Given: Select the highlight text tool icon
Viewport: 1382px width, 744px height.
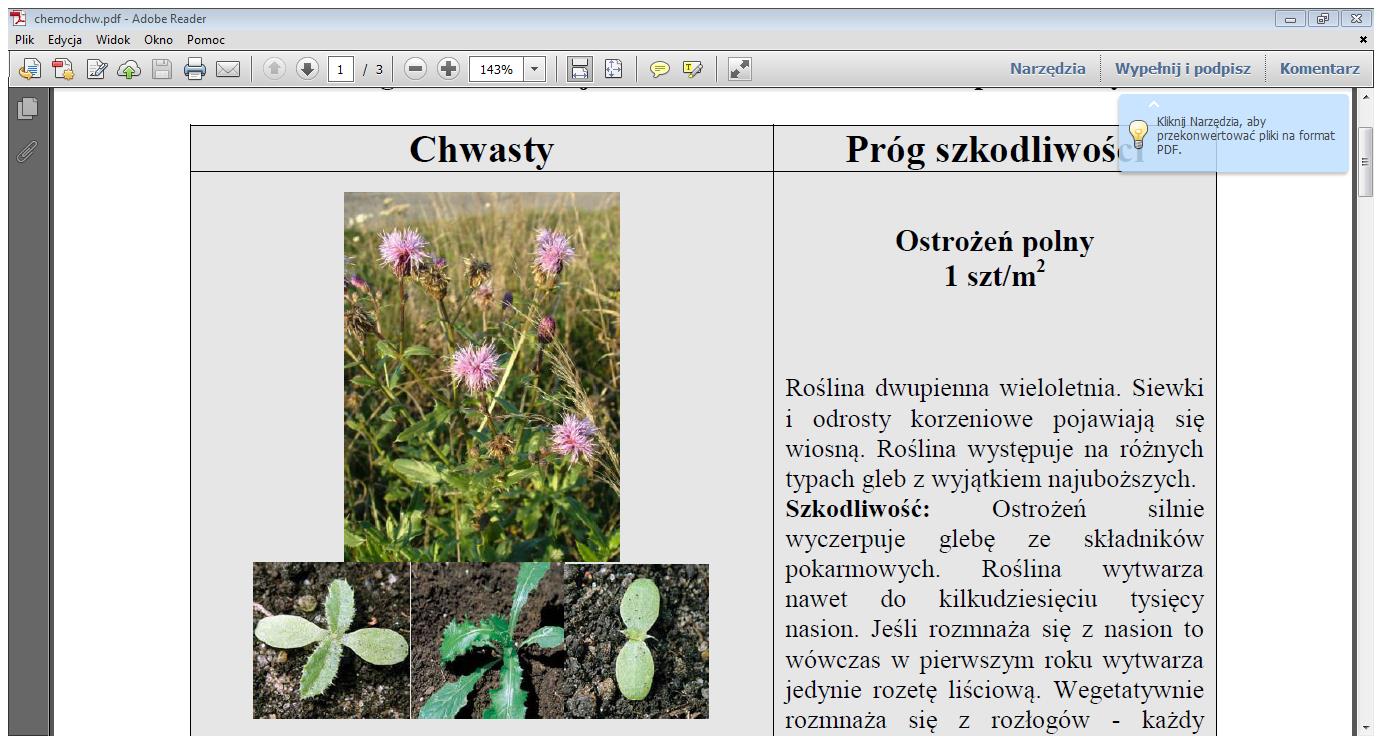Looking at the screenshot, I should click(693, 69).
